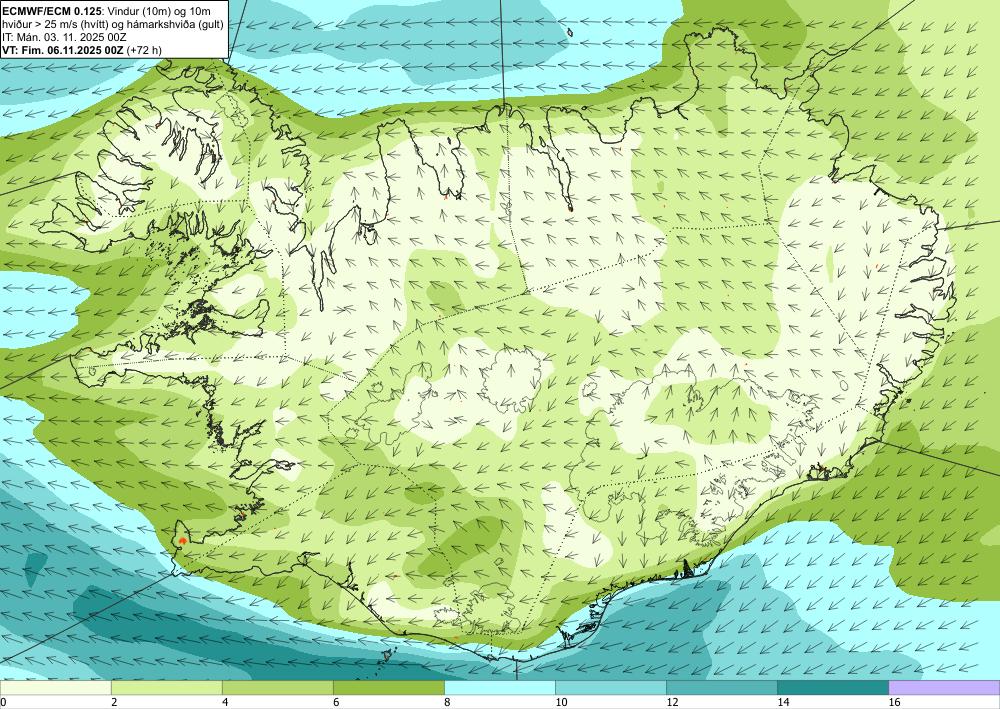Click the 4–6 m/s green legend swatch
This screenshot has width=1000, height=709.
pyautogui.click(x=277, y=687)
